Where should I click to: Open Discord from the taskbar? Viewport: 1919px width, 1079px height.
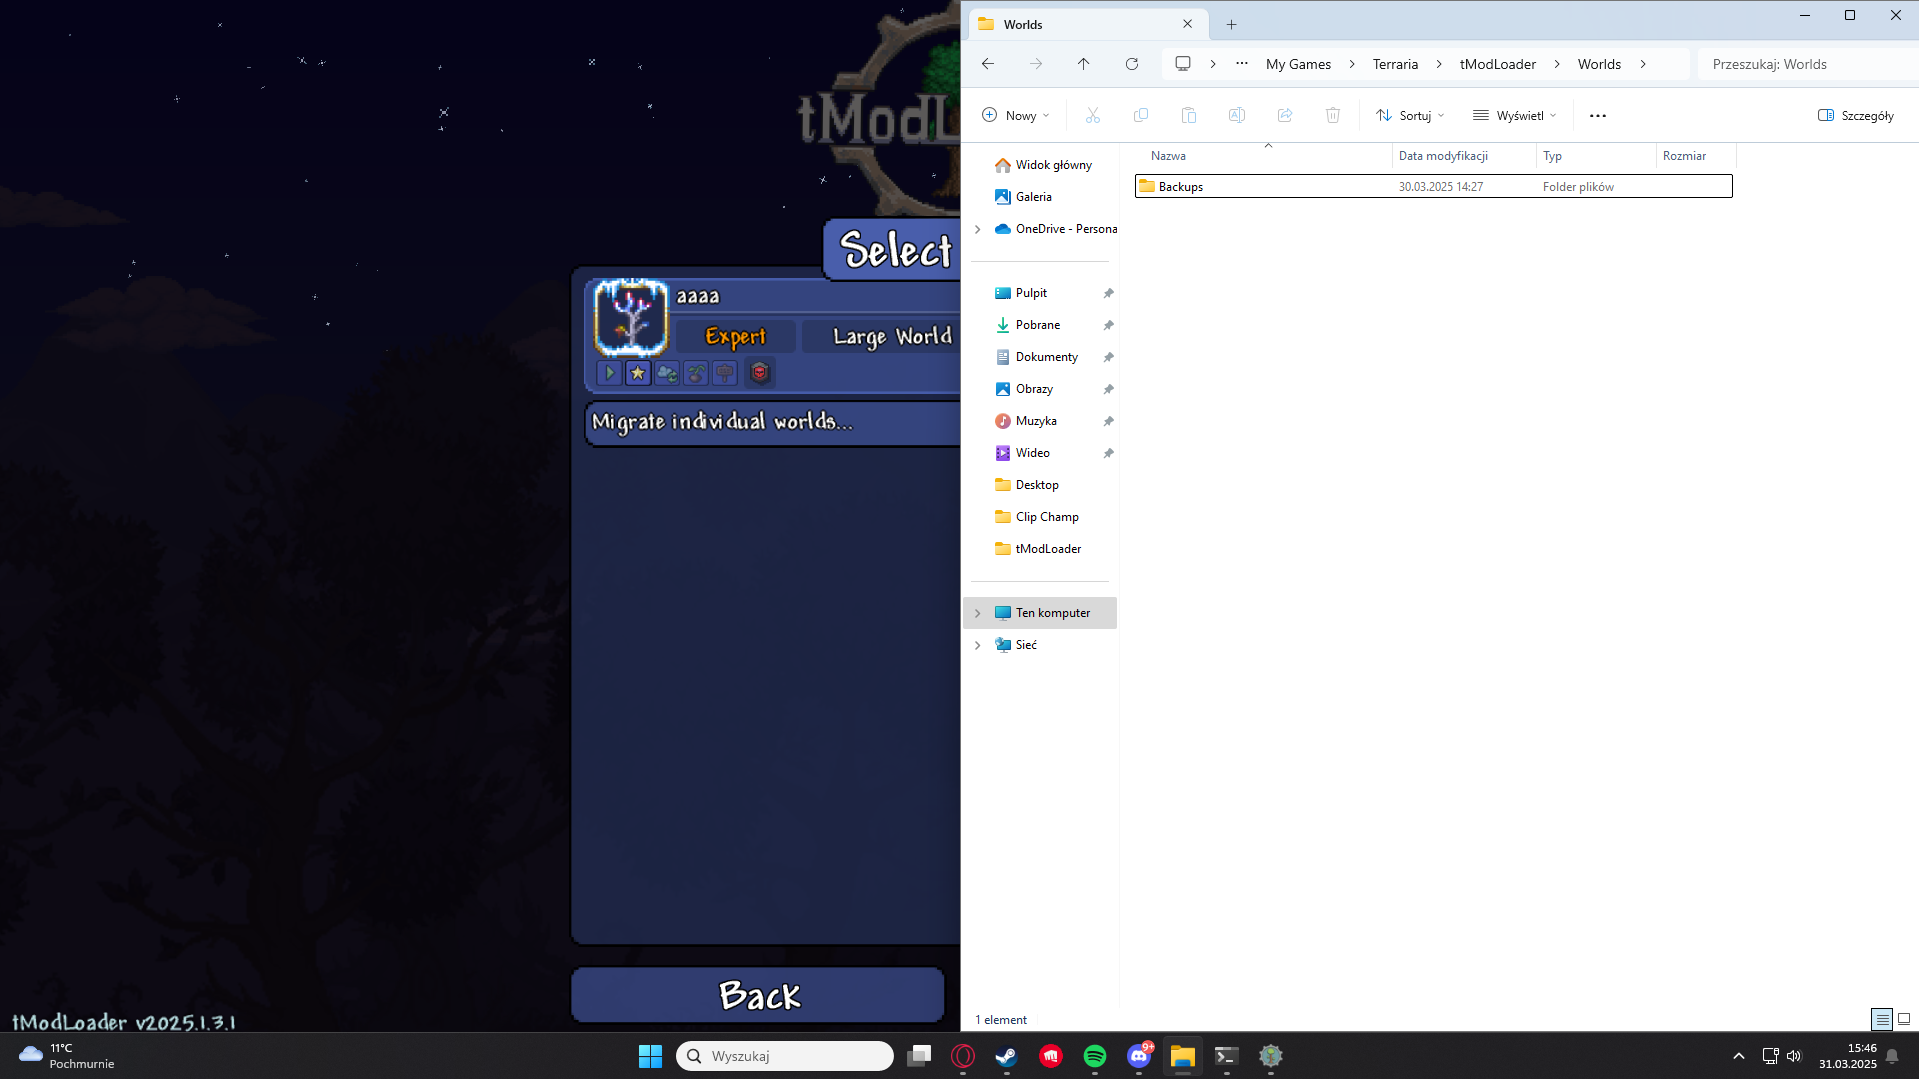tap(1139, 1056)
